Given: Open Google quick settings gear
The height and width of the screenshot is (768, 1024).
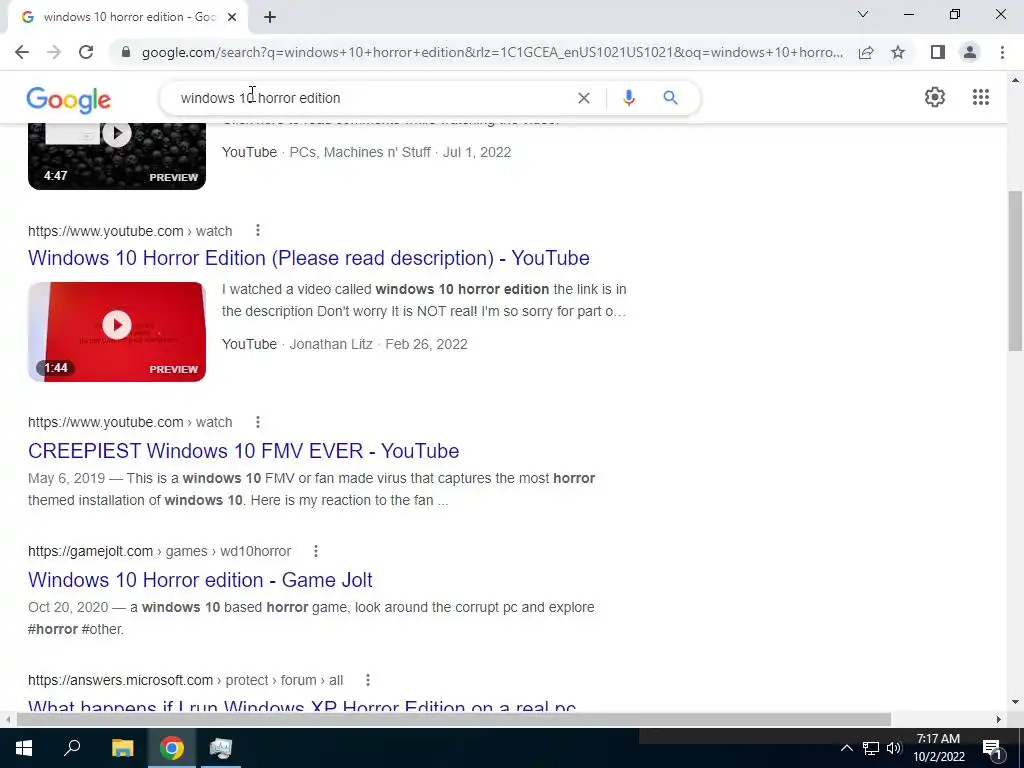Looking at the screenshot, I should click(x=935, y=97).
